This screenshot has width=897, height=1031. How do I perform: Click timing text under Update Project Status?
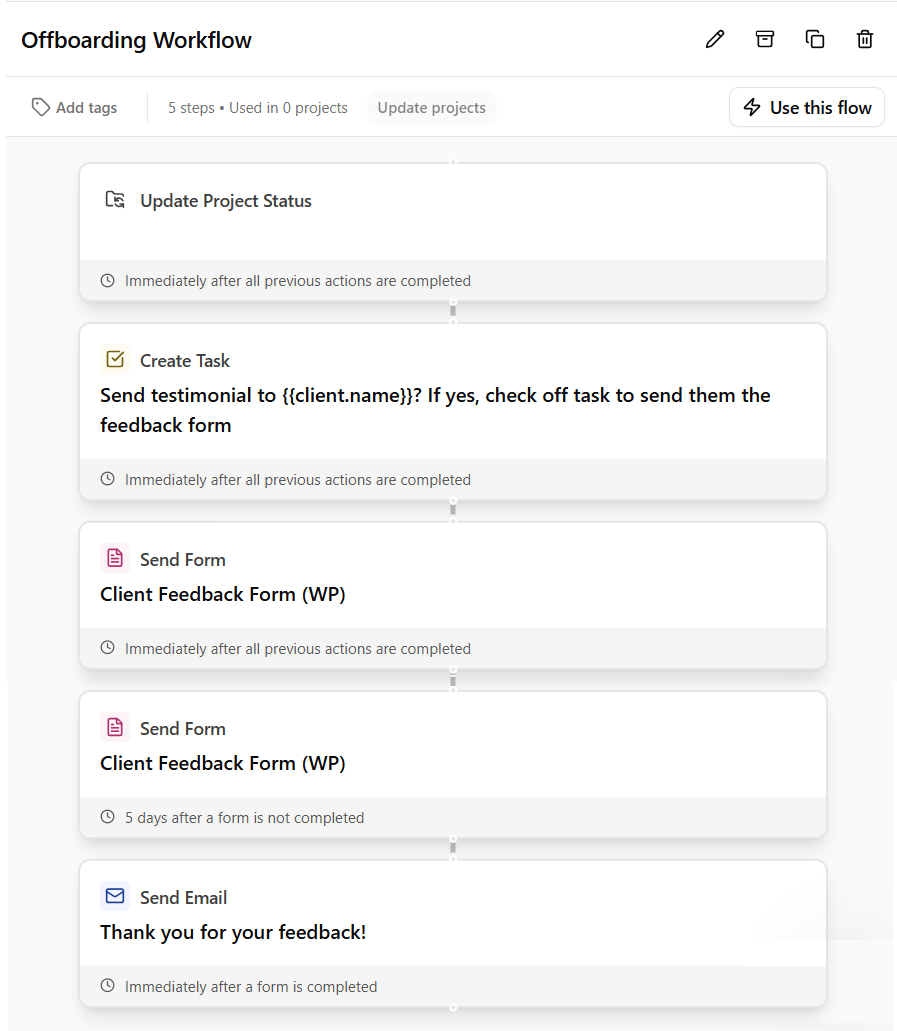297,281
